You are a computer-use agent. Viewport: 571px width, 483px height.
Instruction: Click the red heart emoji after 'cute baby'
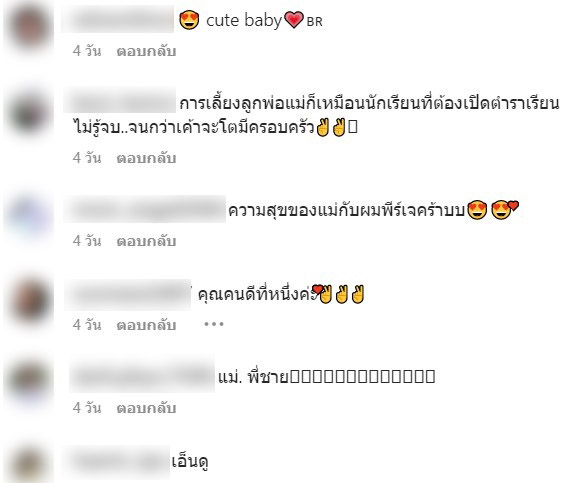294,20
